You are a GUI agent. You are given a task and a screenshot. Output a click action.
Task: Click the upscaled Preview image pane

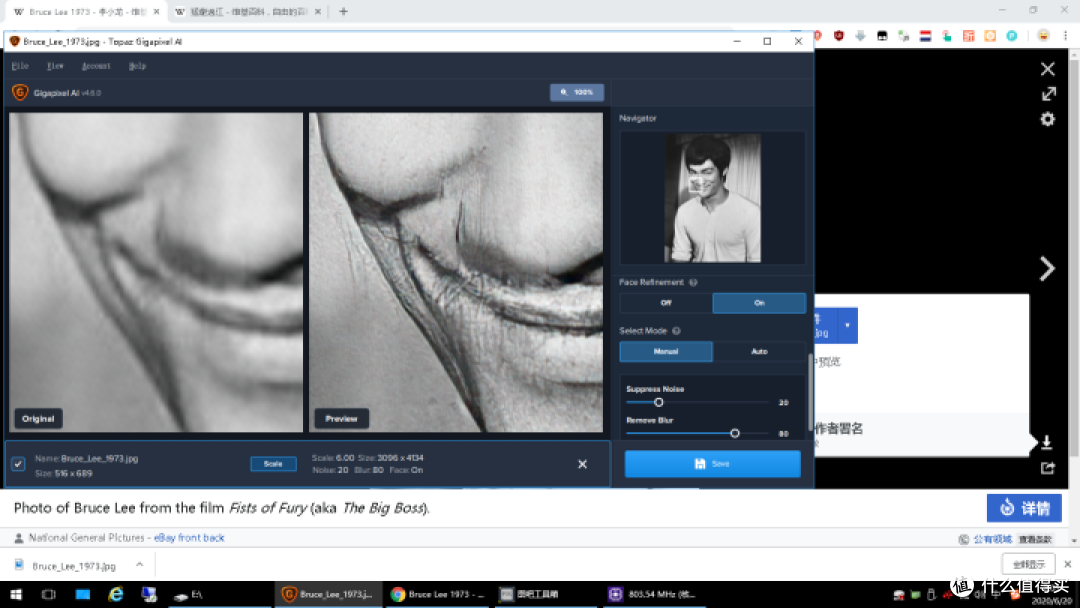point(456,273)
